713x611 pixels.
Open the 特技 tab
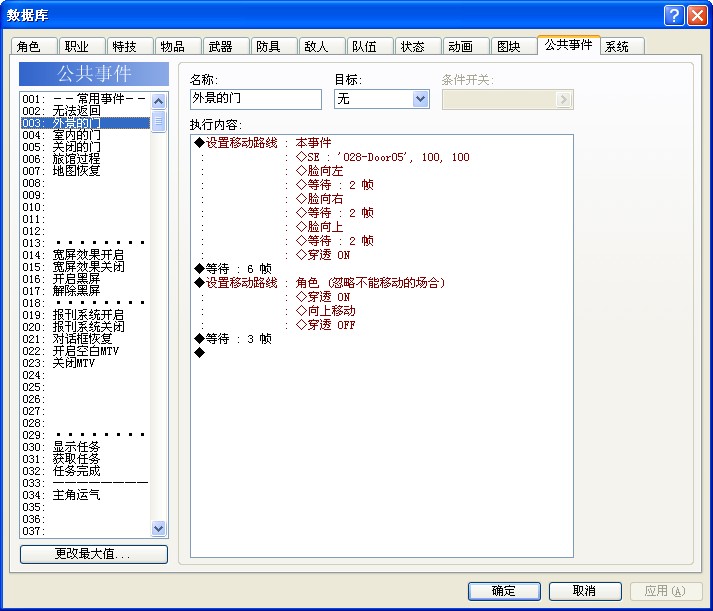click(130, 46)
